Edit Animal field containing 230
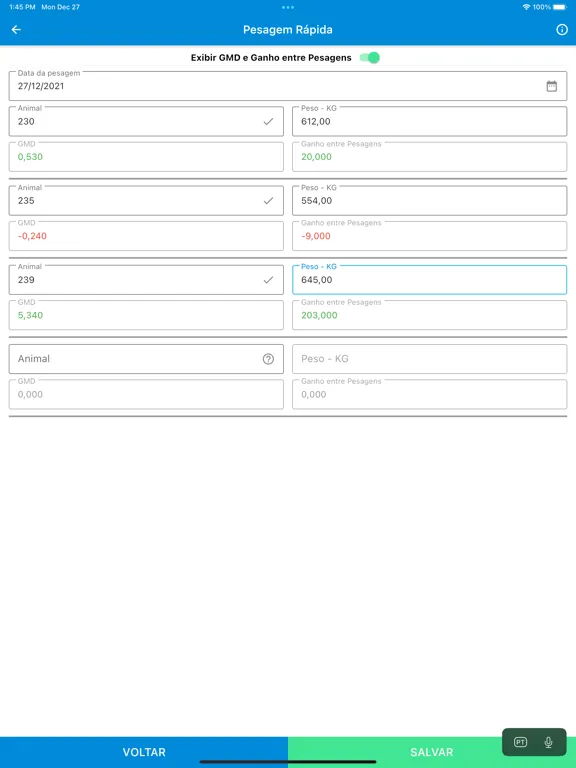Viewport: 576px width, 768px height. (146, 121)
